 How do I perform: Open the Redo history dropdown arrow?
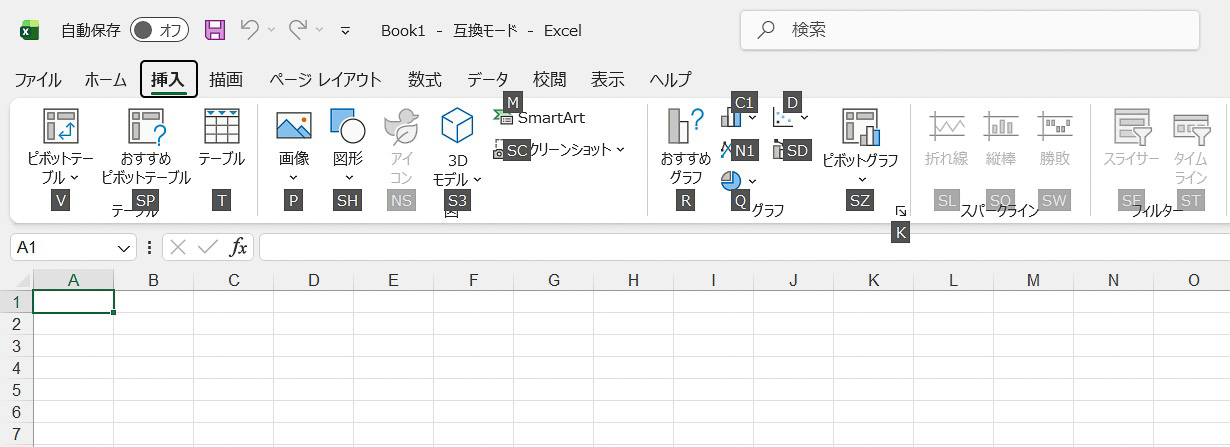[x=319, y=31]
